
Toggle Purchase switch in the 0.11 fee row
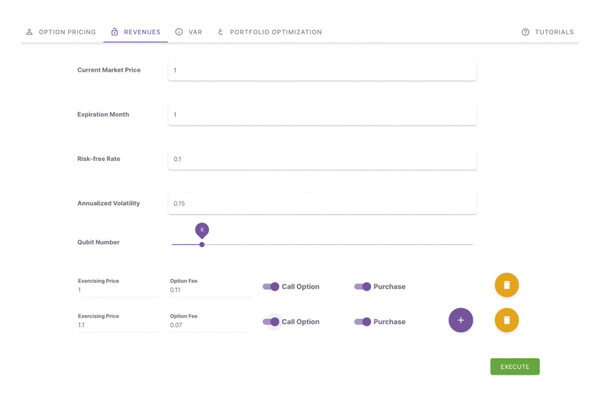pos(363,287)
